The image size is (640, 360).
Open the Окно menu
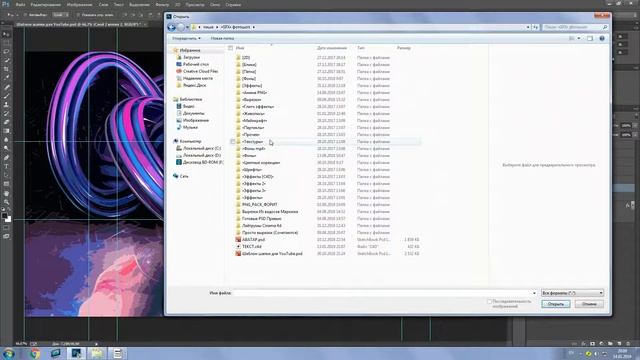point(215,5)
